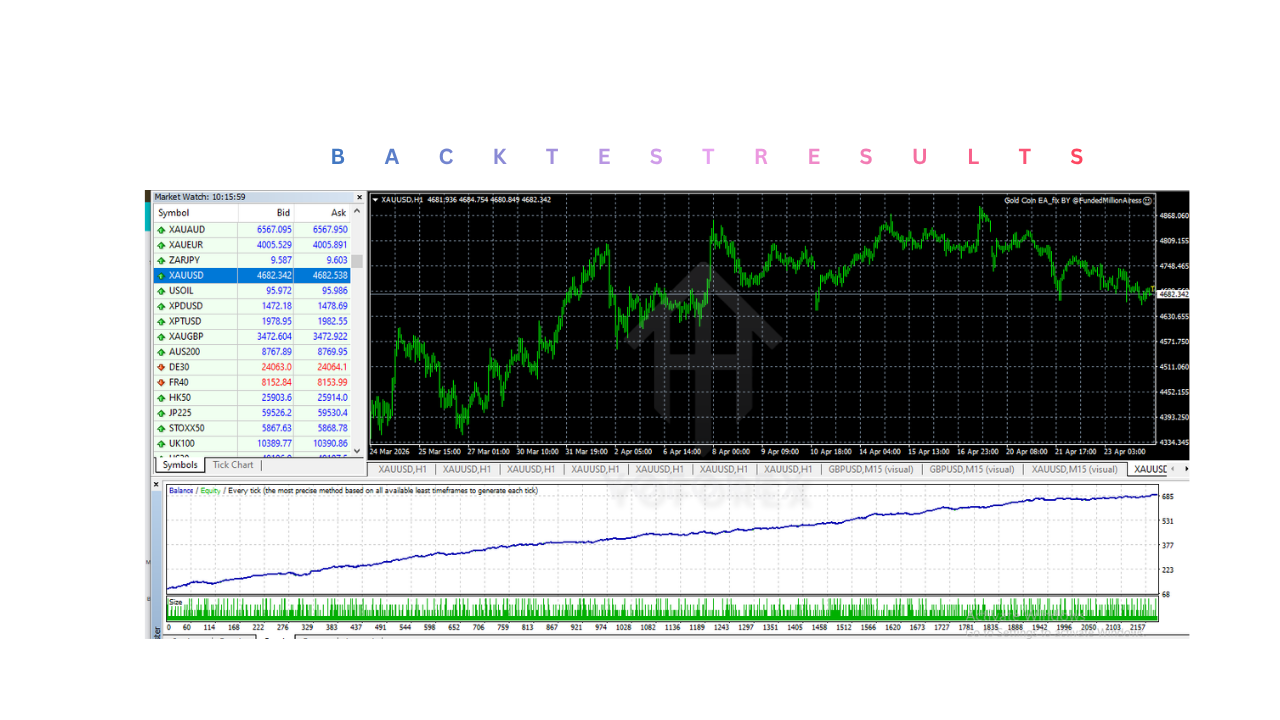The image size is (1280, 720).
Task: Select the icon beside ZARJPY
Action: tap(160, 259)
